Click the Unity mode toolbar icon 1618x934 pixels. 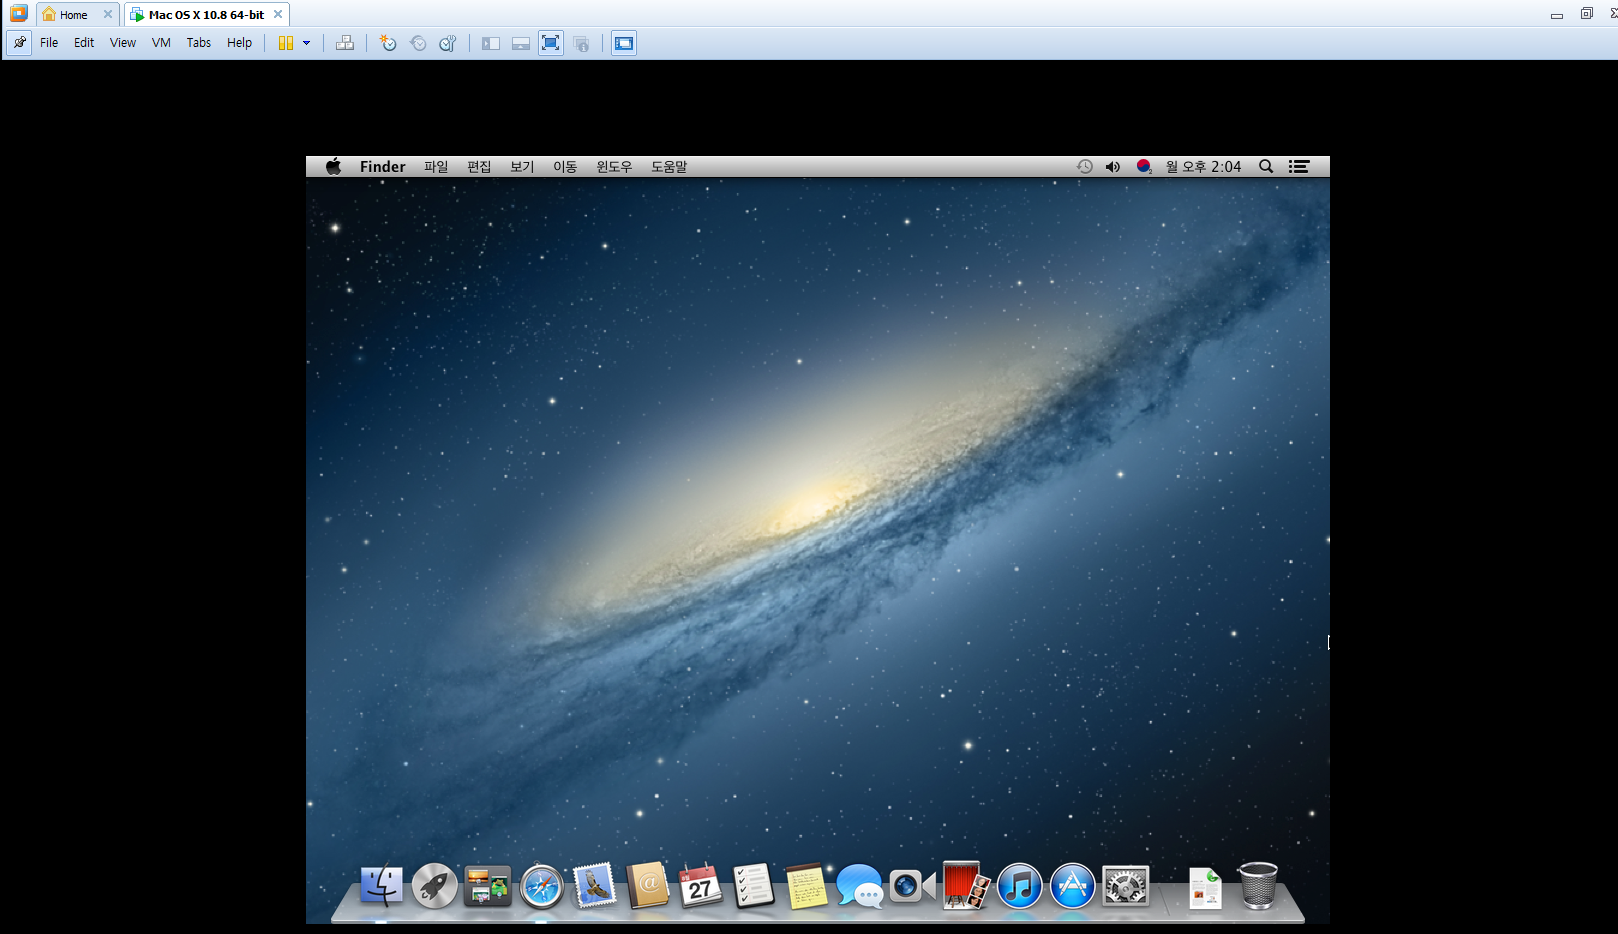(x=581, y=43)
